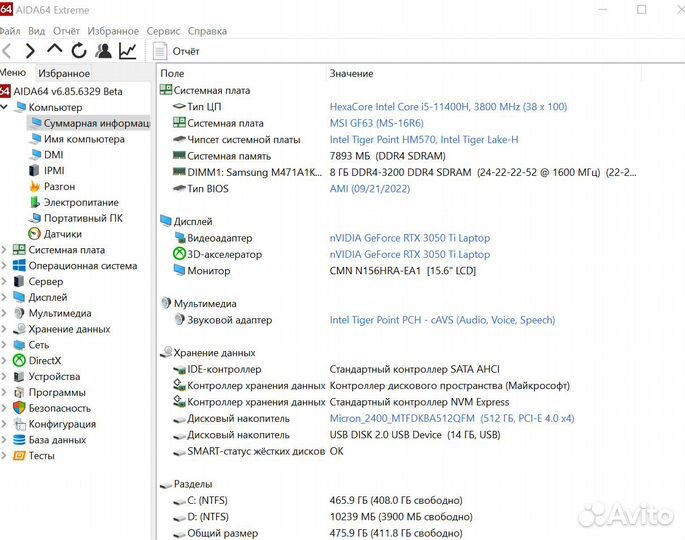Click Тип ЦП processor icon
685x540 pixels.
[x=179, y=106]
